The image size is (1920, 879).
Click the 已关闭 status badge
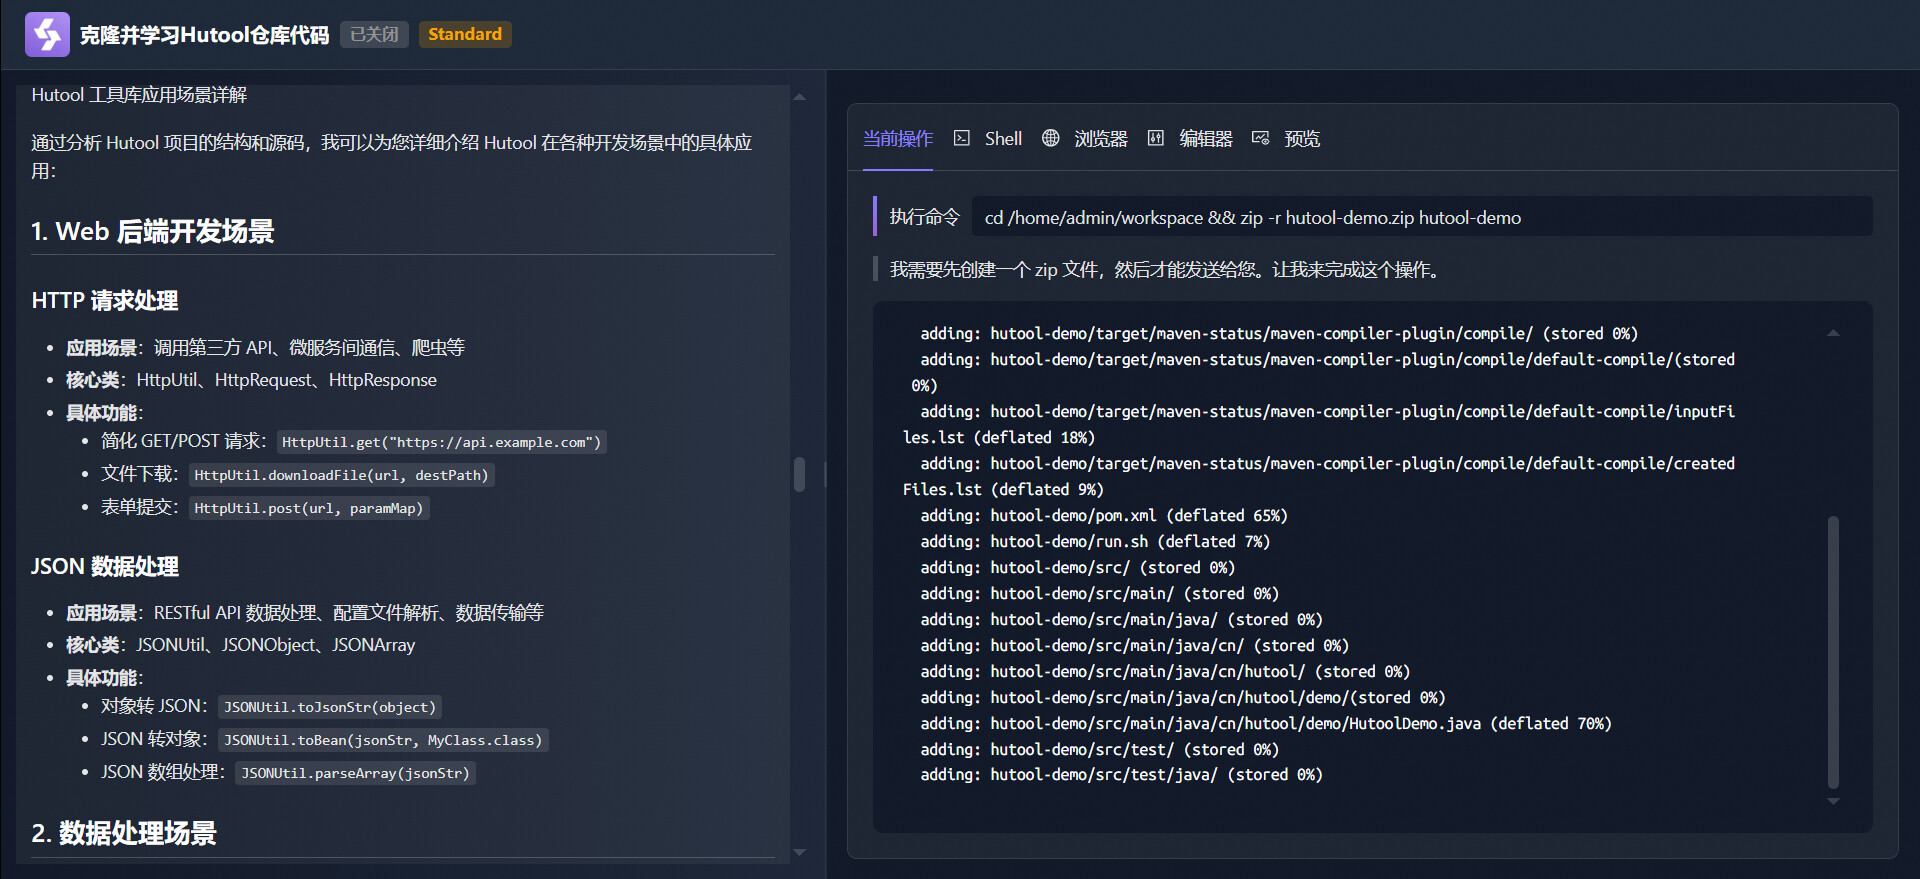pyautogui.click(x=374, y=34)
